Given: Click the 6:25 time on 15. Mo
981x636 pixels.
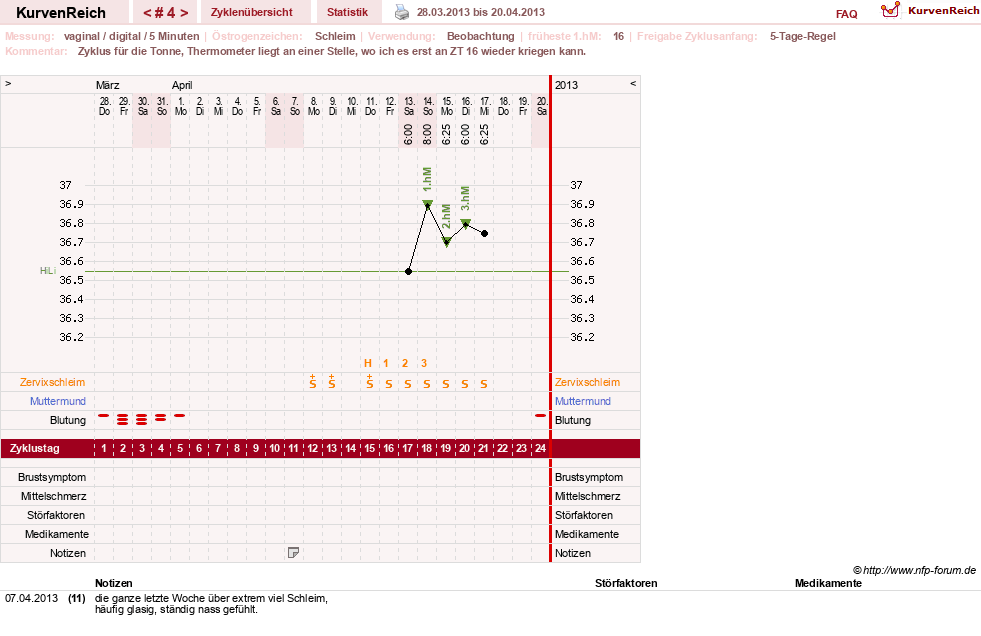Looking at the screenshot, I should pos(446,134).
